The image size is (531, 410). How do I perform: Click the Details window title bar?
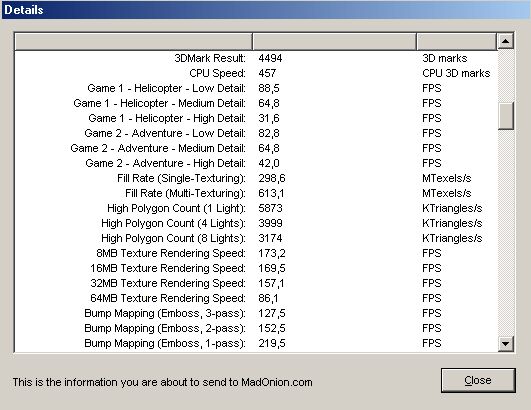(x=266, y=9)
